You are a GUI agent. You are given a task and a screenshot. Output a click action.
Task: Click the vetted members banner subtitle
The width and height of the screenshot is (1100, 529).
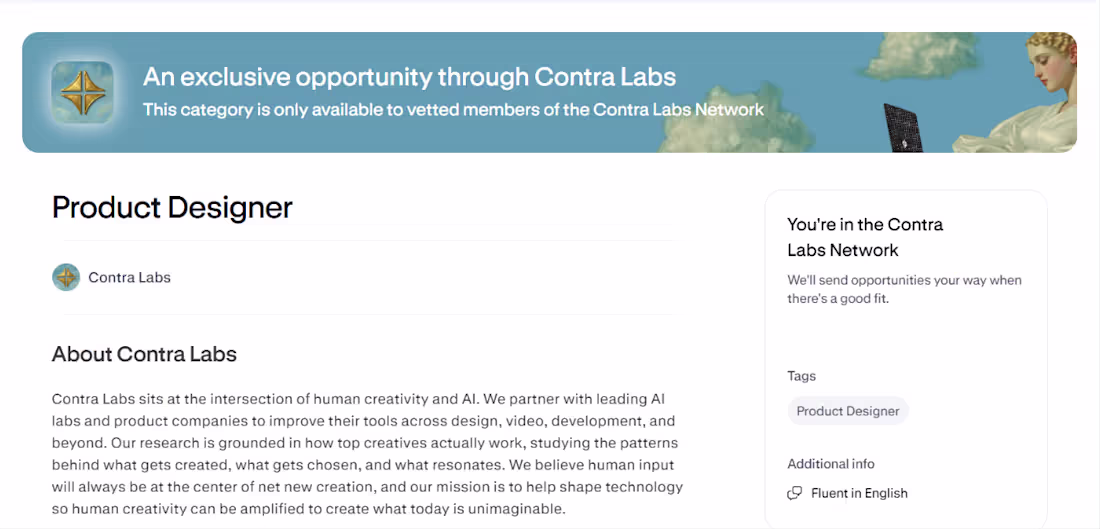point(453,109)
